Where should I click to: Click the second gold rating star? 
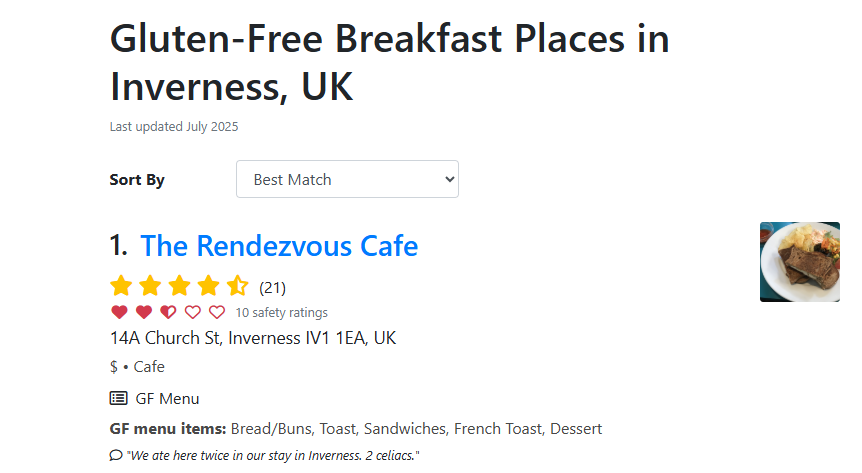150,286
